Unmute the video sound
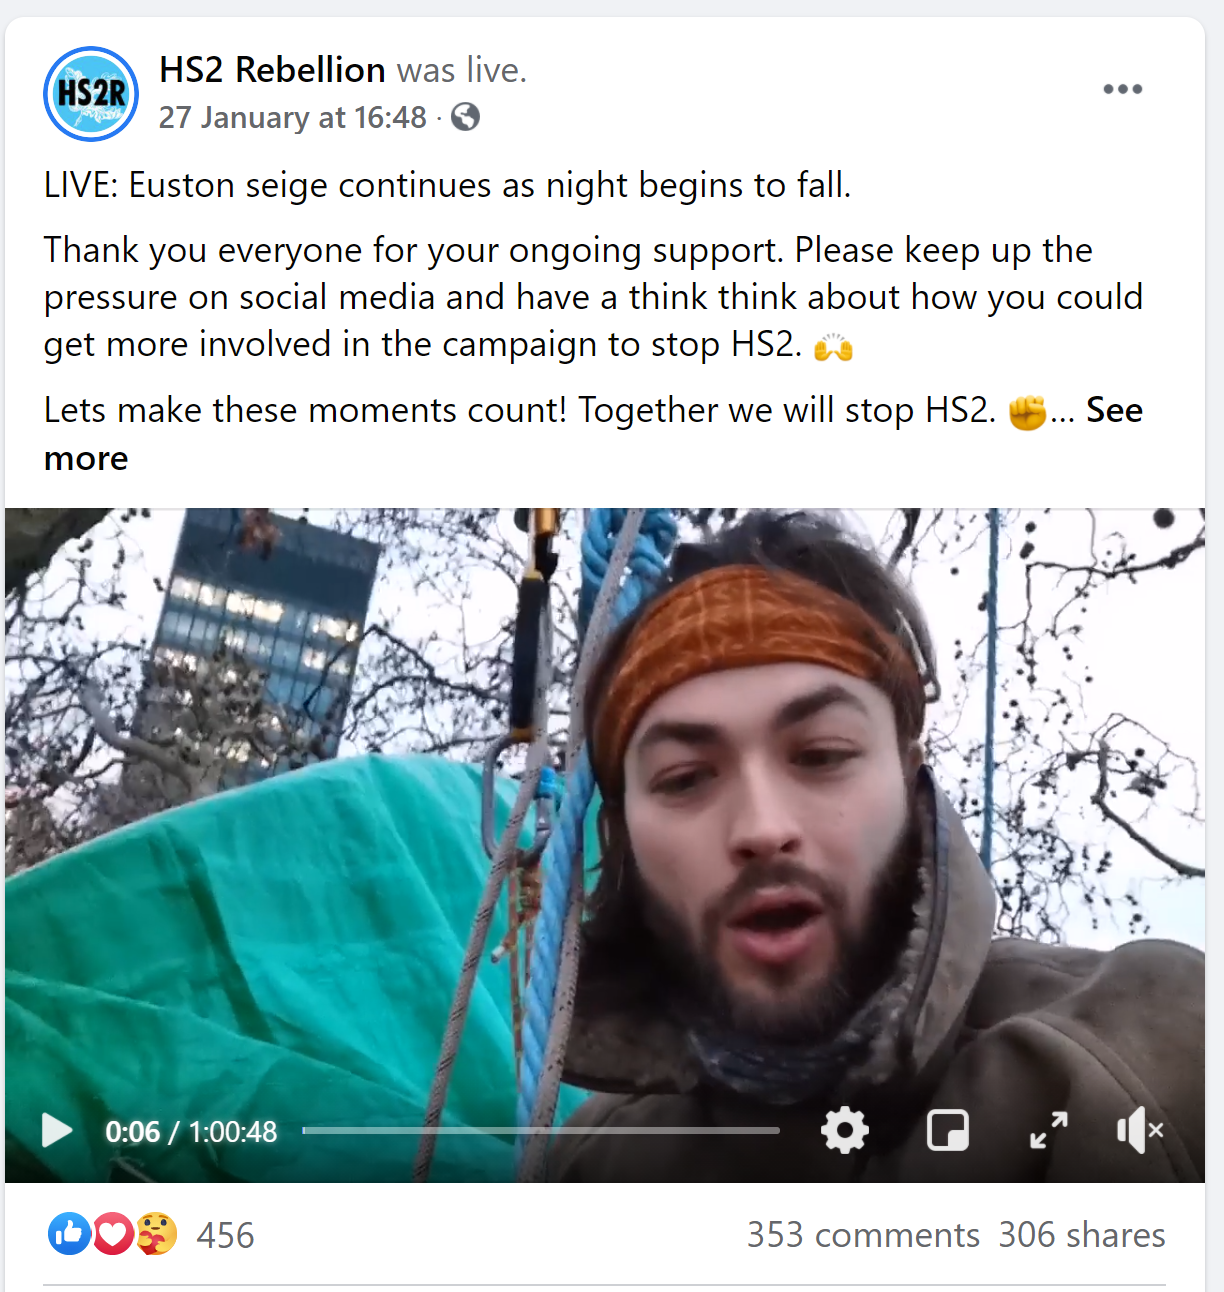This screenshot has height=1292, width=1224. click(1140, 1131)
